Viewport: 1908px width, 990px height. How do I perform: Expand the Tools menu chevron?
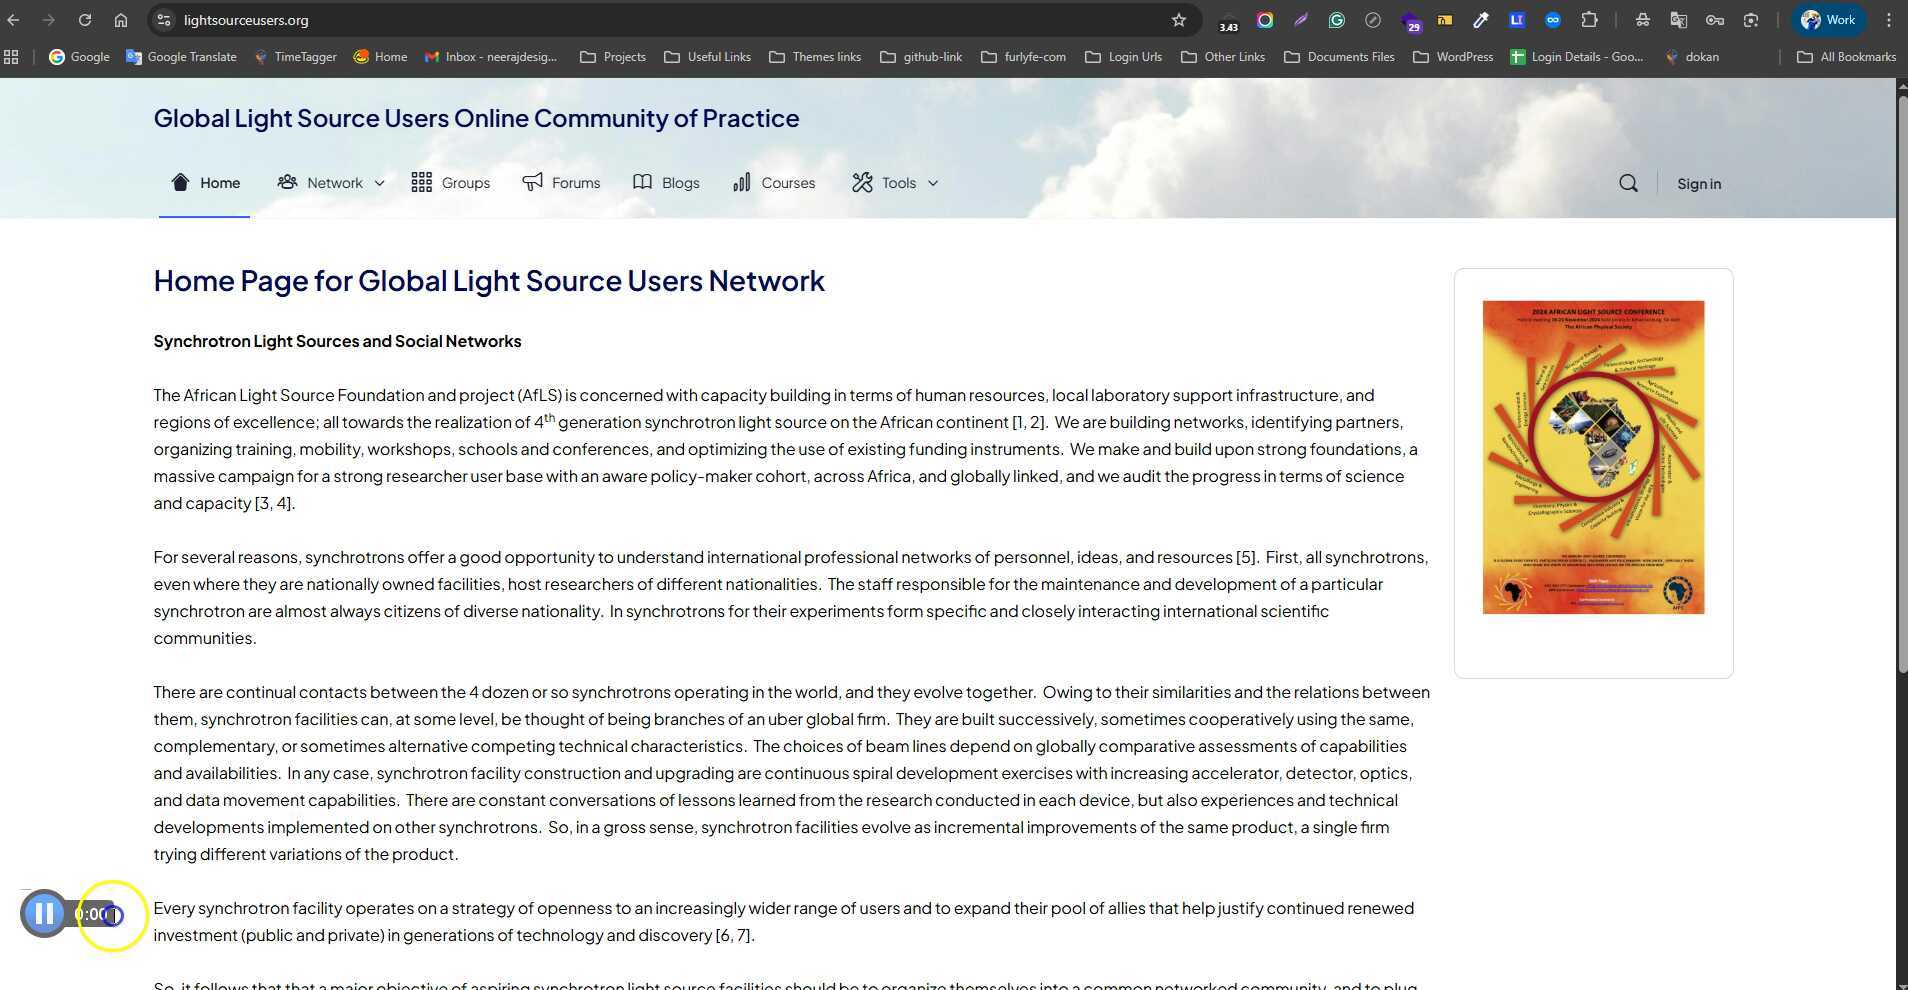[933, 183]
